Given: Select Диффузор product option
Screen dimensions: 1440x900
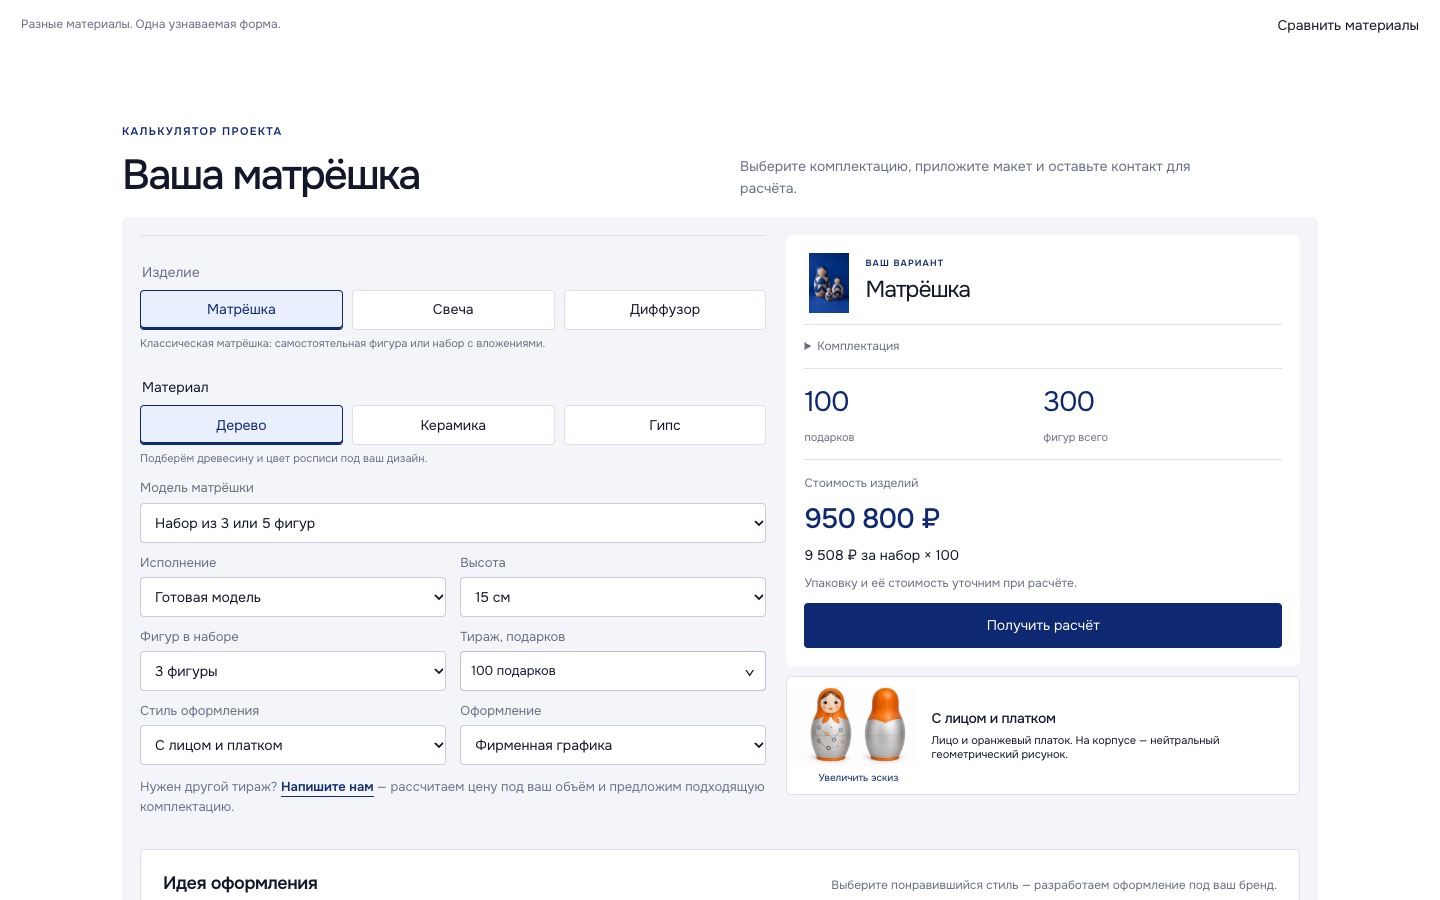Looking at the screenshot, I should coord(665,310).
